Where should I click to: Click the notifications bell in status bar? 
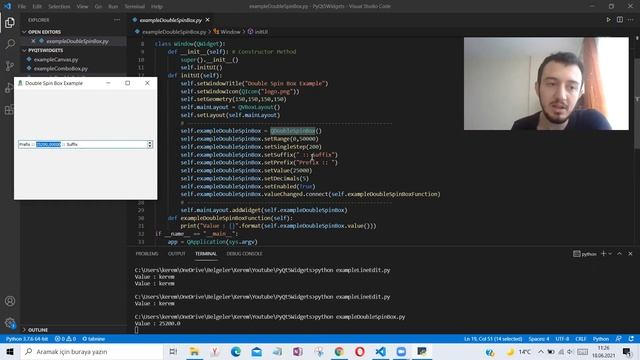tap(631, 339)
